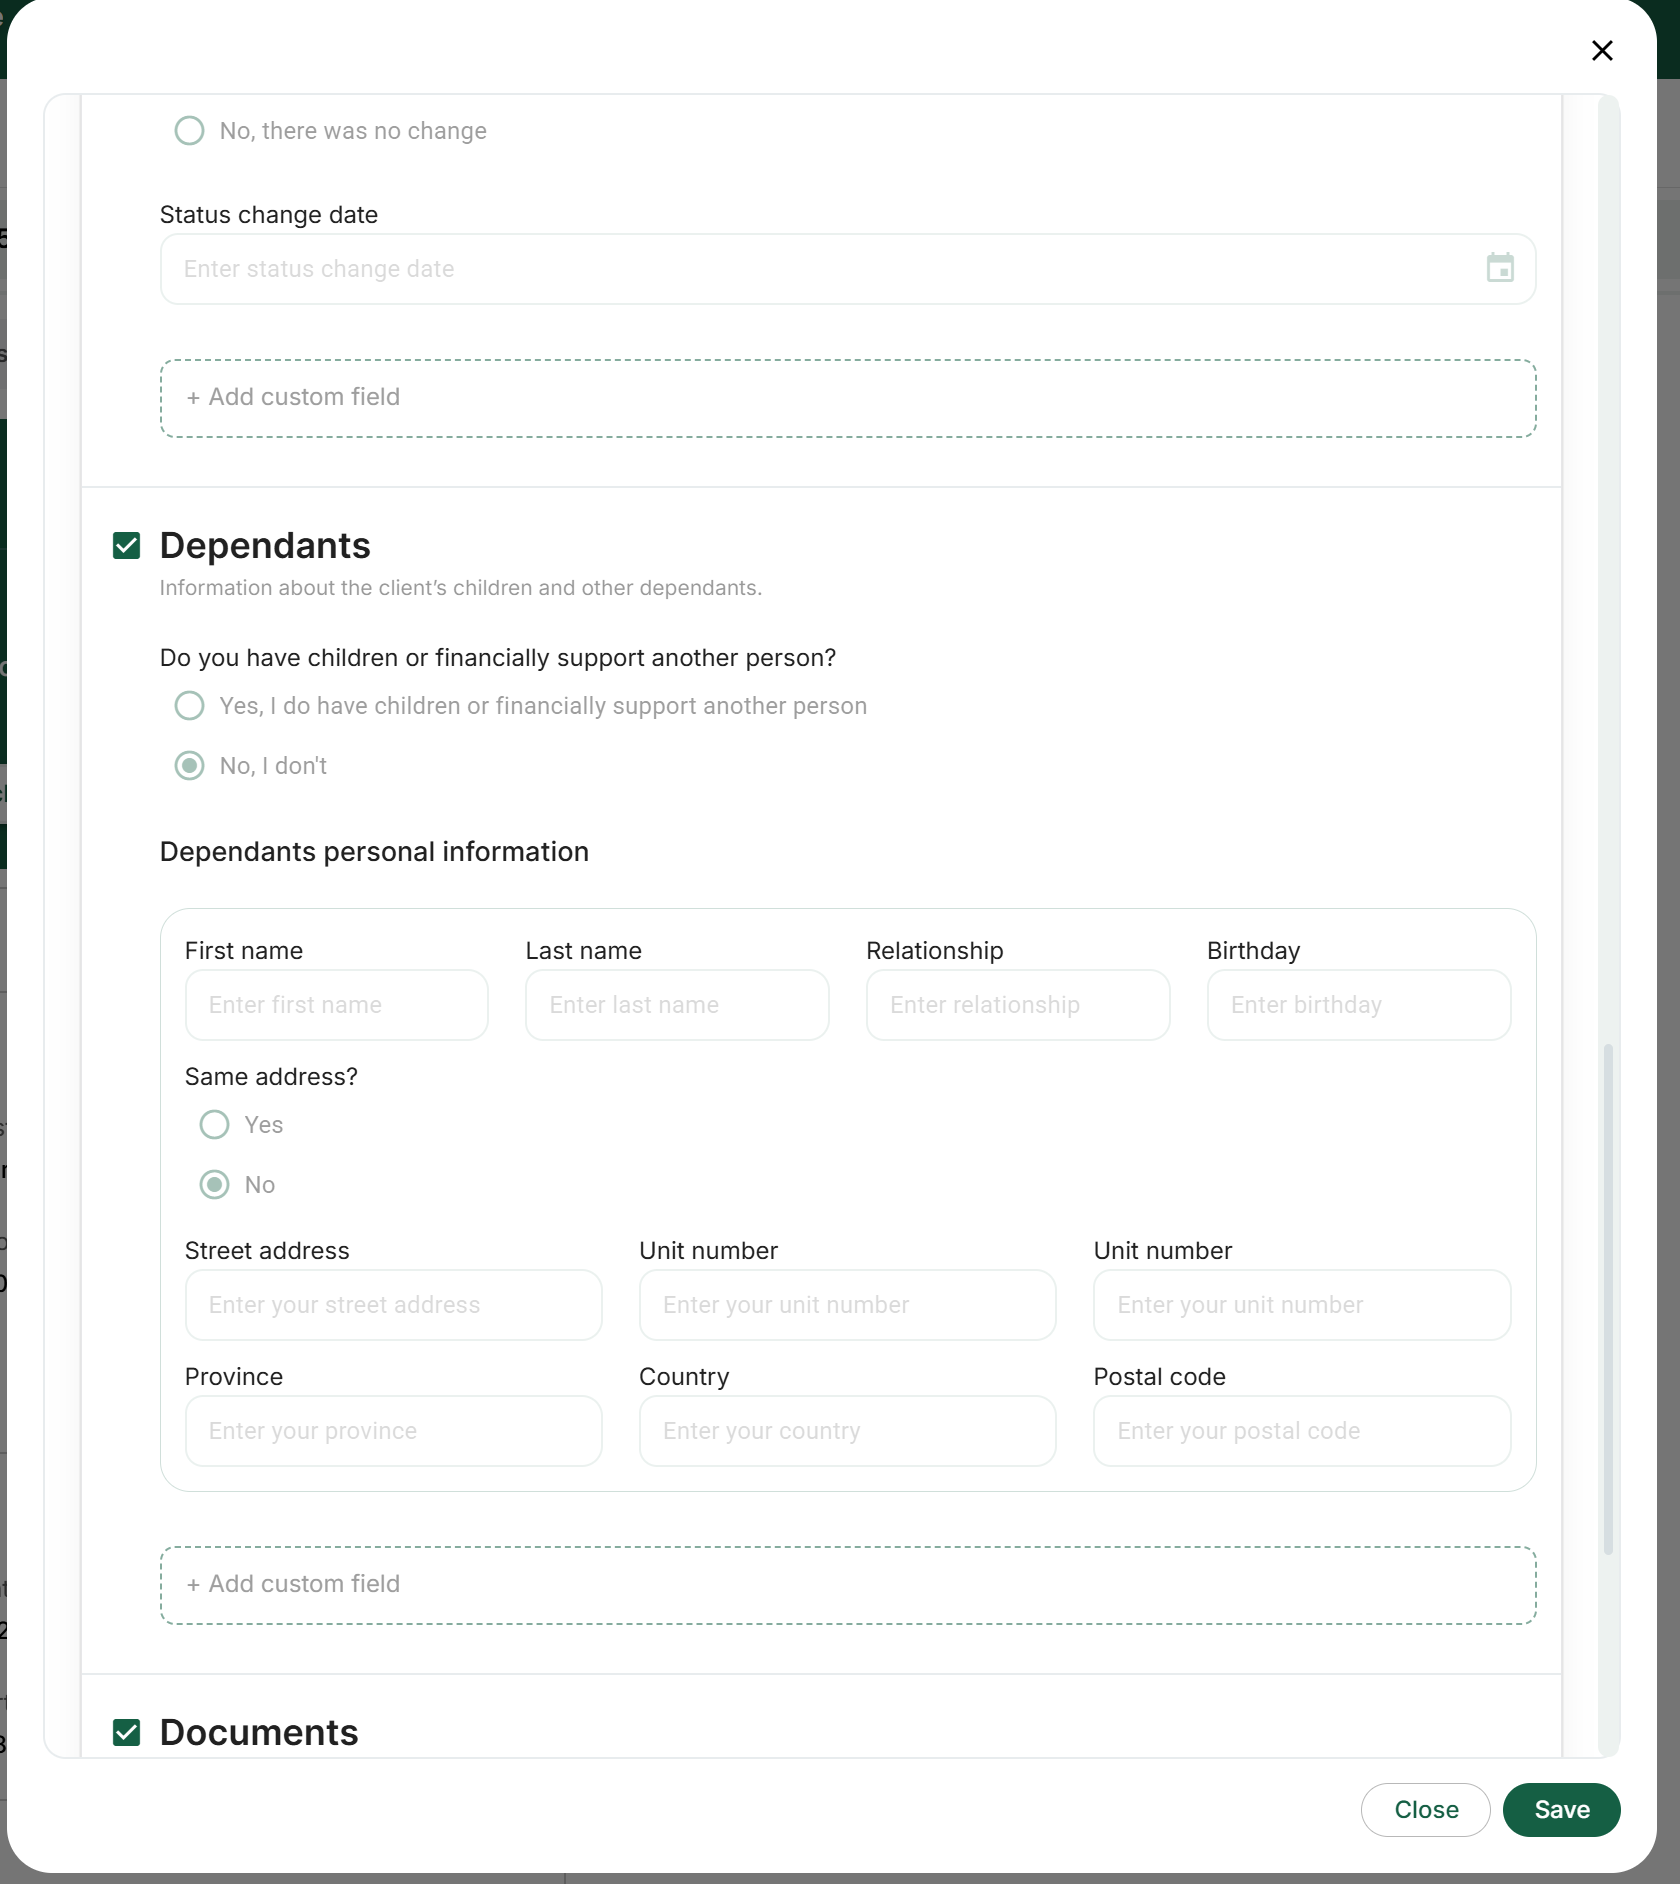Click into the Relationship input
Screen dimensions: 1680x1884
coord(1017,1005)
